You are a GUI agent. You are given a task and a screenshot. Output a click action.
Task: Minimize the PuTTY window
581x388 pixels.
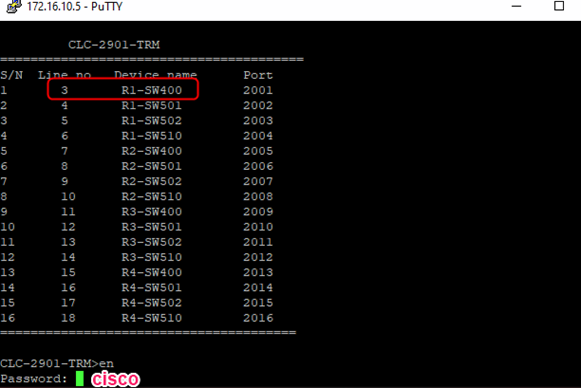click(x=517, y=6)
